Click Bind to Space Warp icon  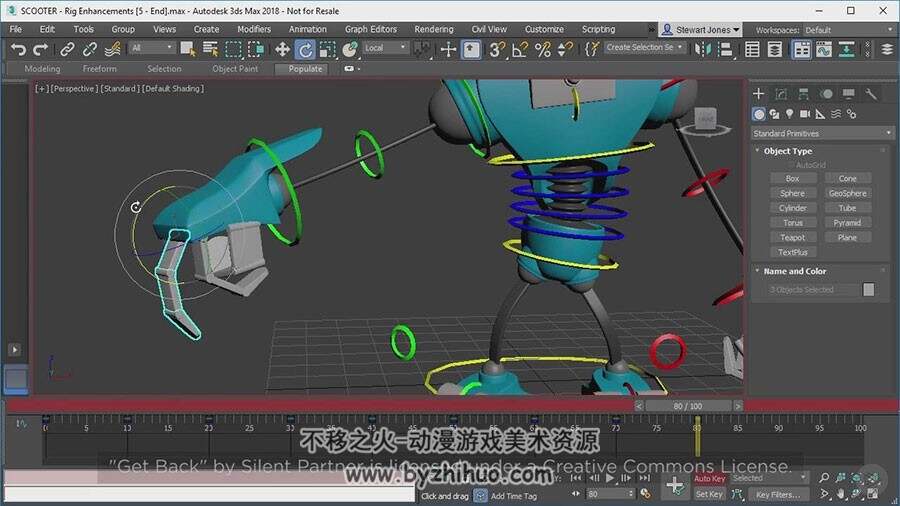click(x=112, y=50)
